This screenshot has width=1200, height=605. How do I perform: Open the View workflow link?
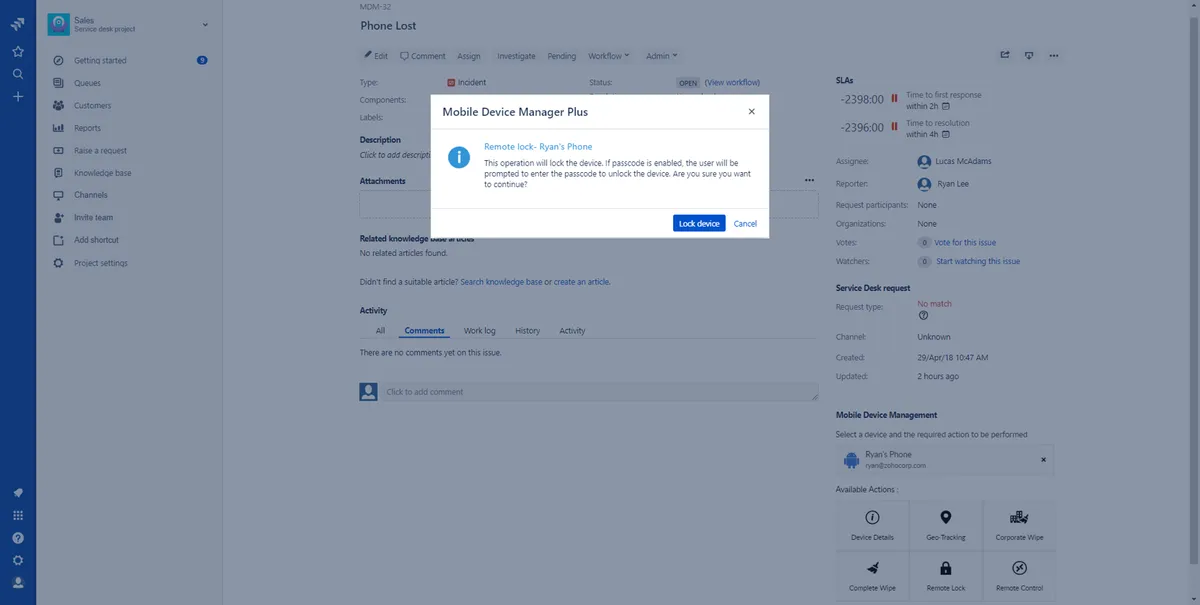pyautogui.click(x=733, y=82)
